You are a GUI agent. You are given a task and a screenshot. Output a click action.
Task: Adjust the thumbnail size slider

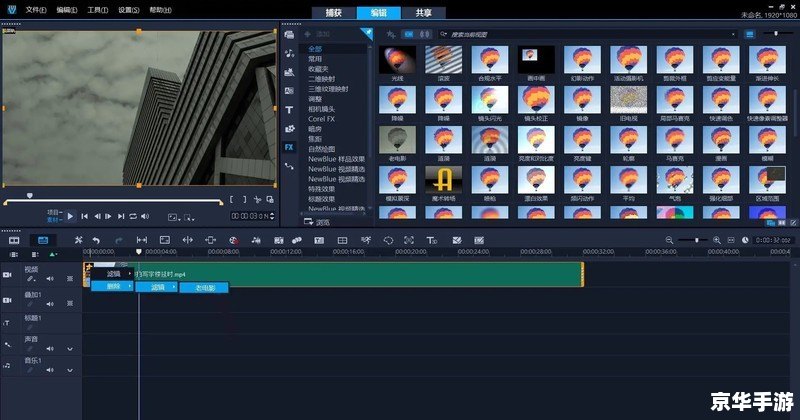click(776, 34)
